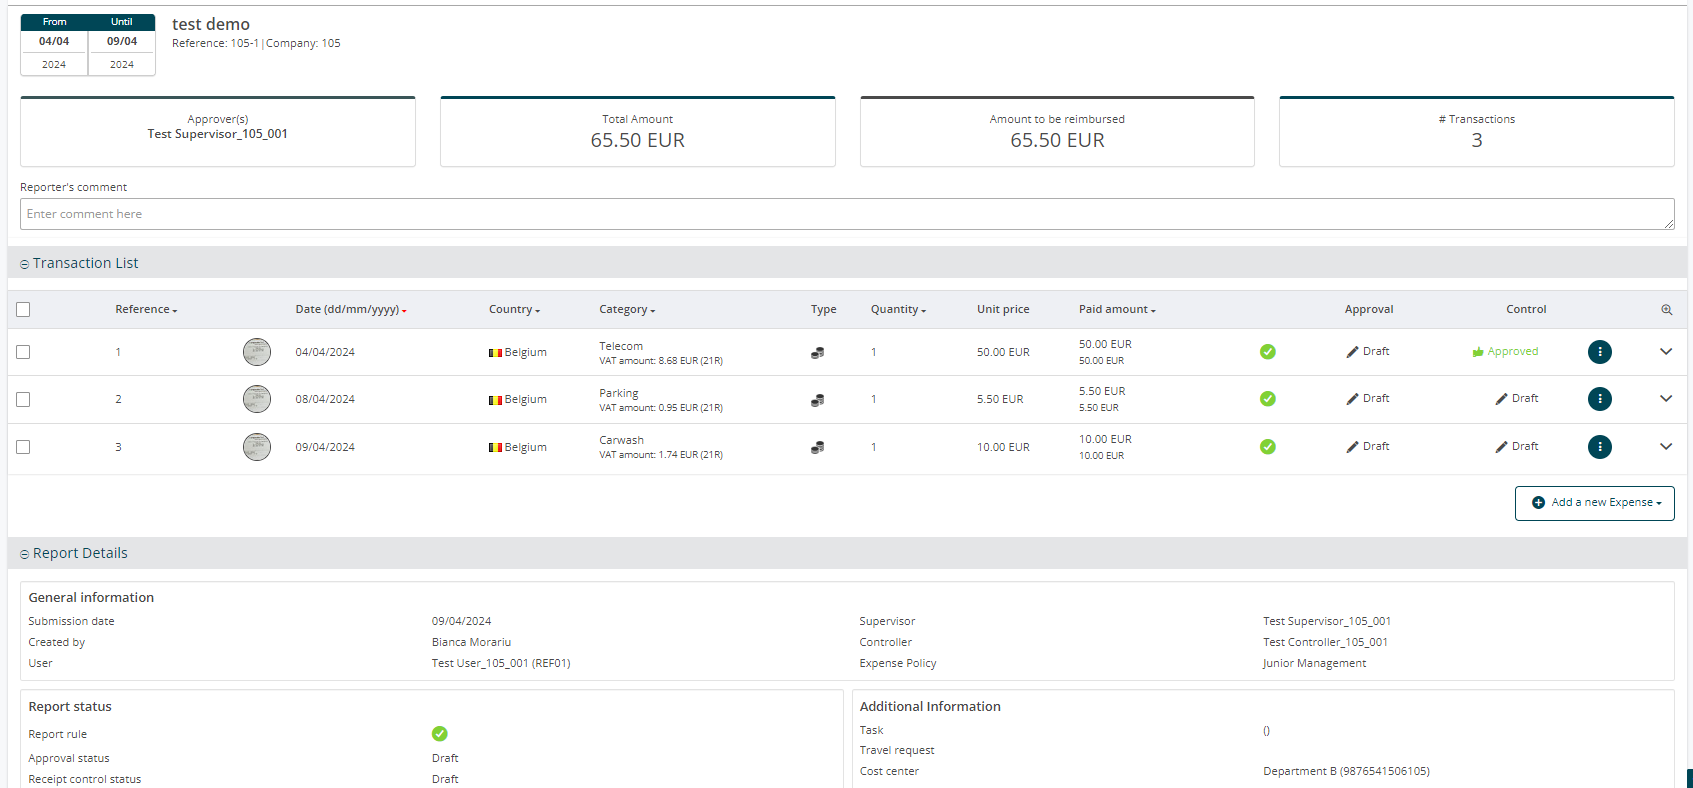Check the box for transaction reference 3
The width and height of the screenshot is (1693, 788).
(23, 447)
